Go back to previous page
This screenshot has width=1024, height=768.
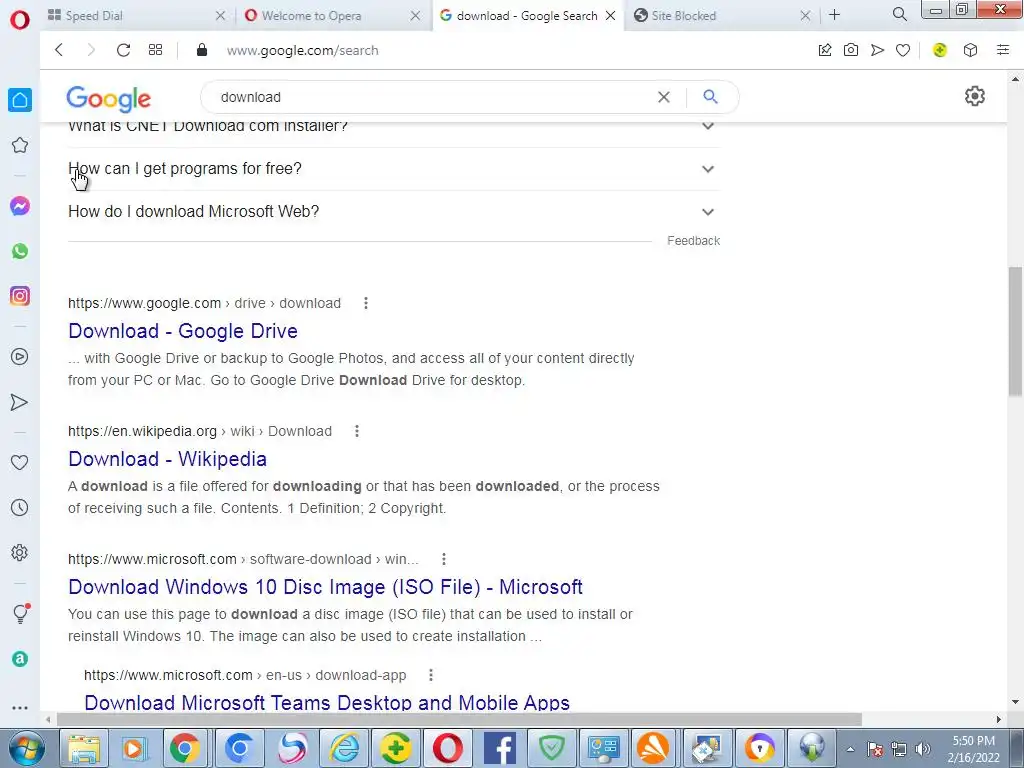point(59,50)
